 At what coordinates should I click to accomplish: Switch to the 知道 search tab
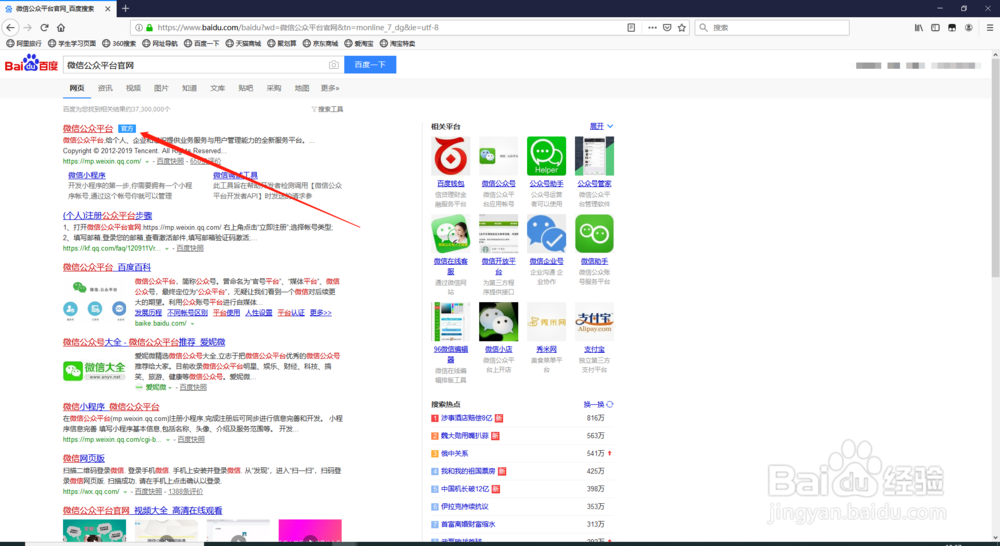(189, 88)
